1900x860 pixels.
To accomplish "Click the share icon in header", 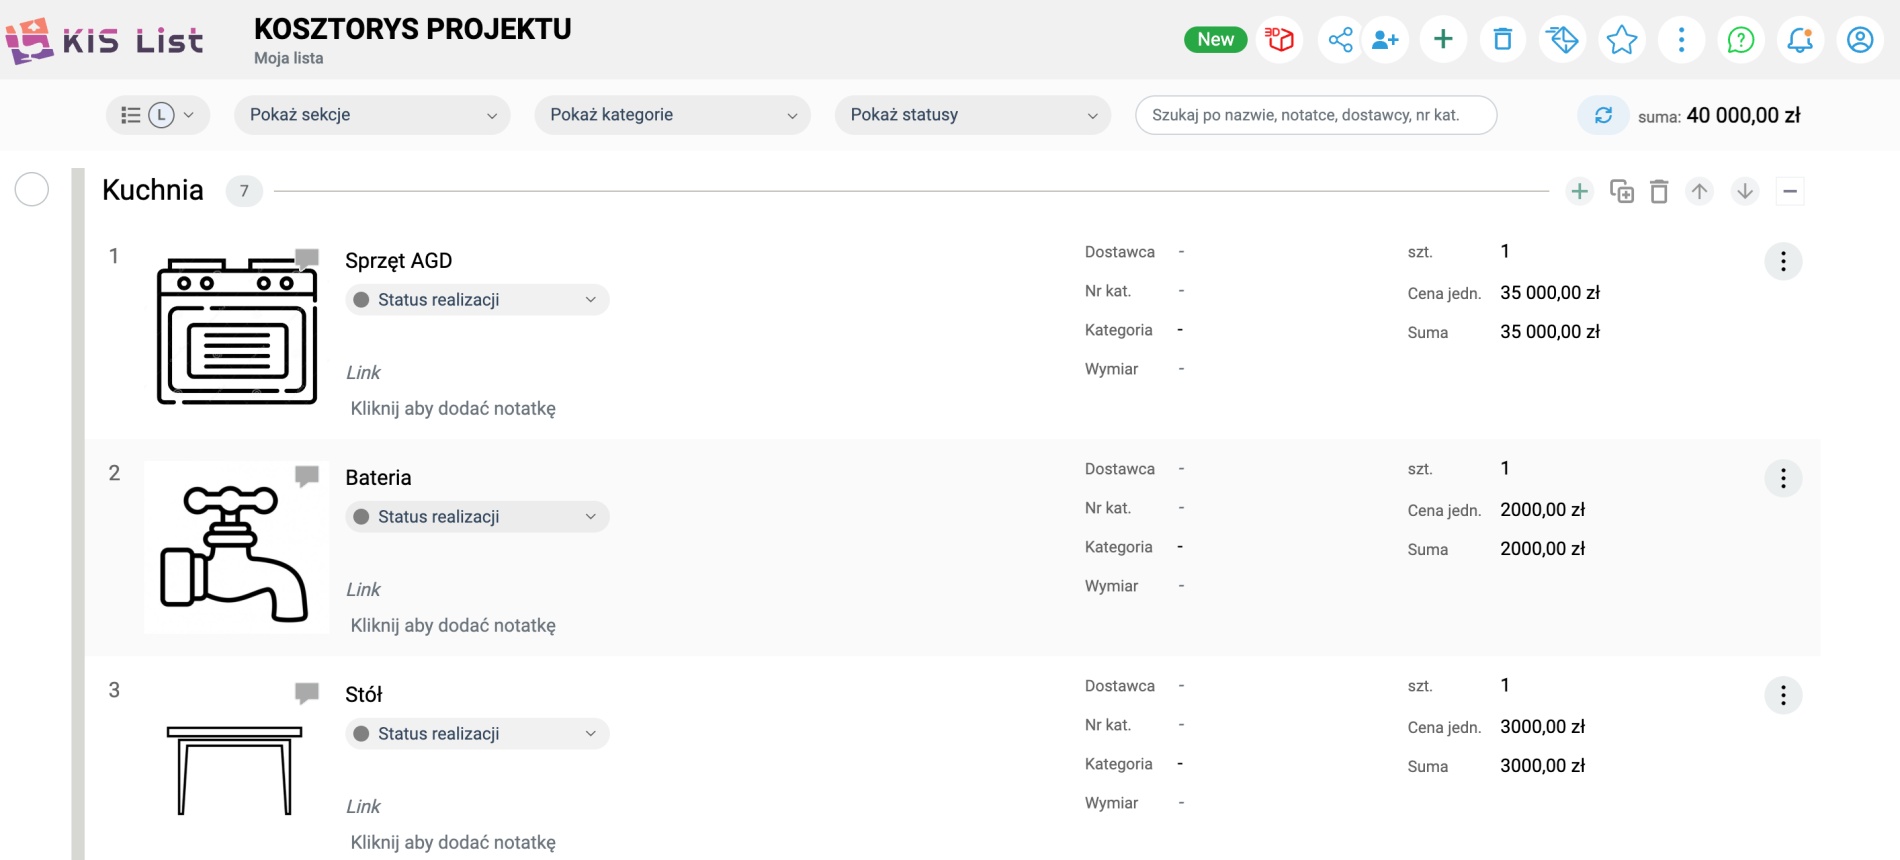I will click(1340, 40).
